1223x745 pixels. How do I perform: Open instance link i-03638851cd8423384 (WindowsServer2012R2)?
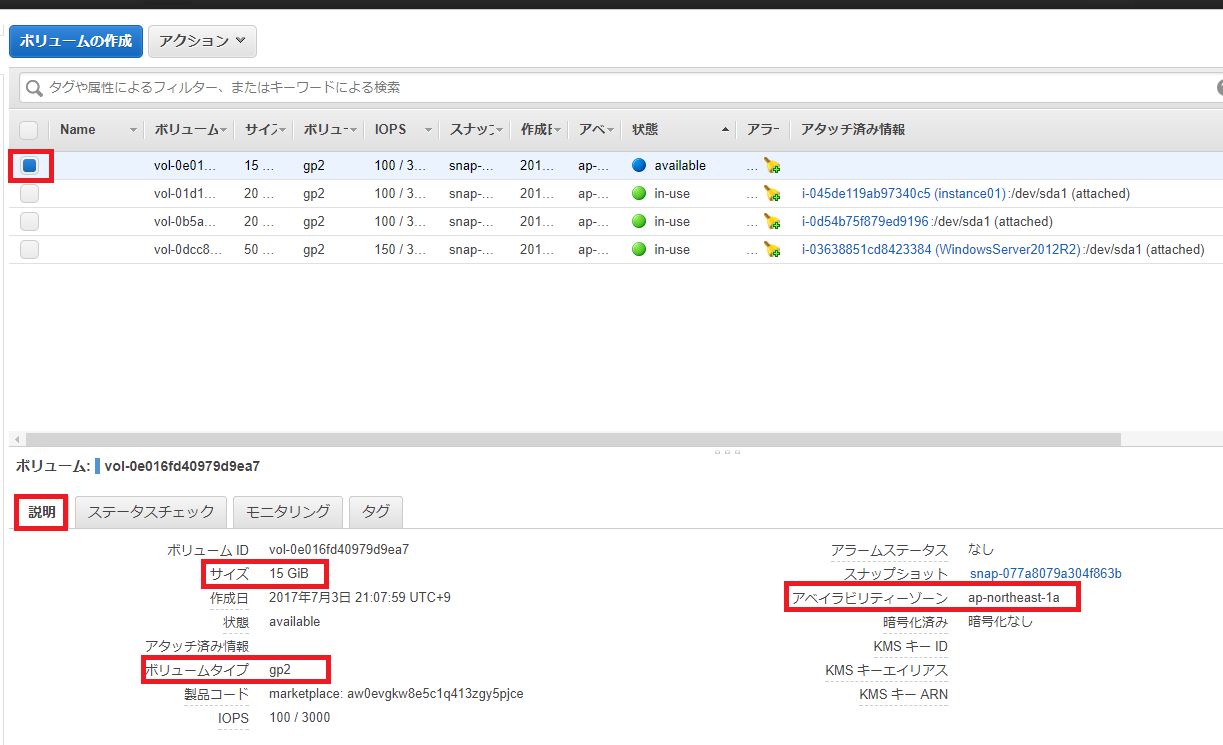[x=943, y=250]
